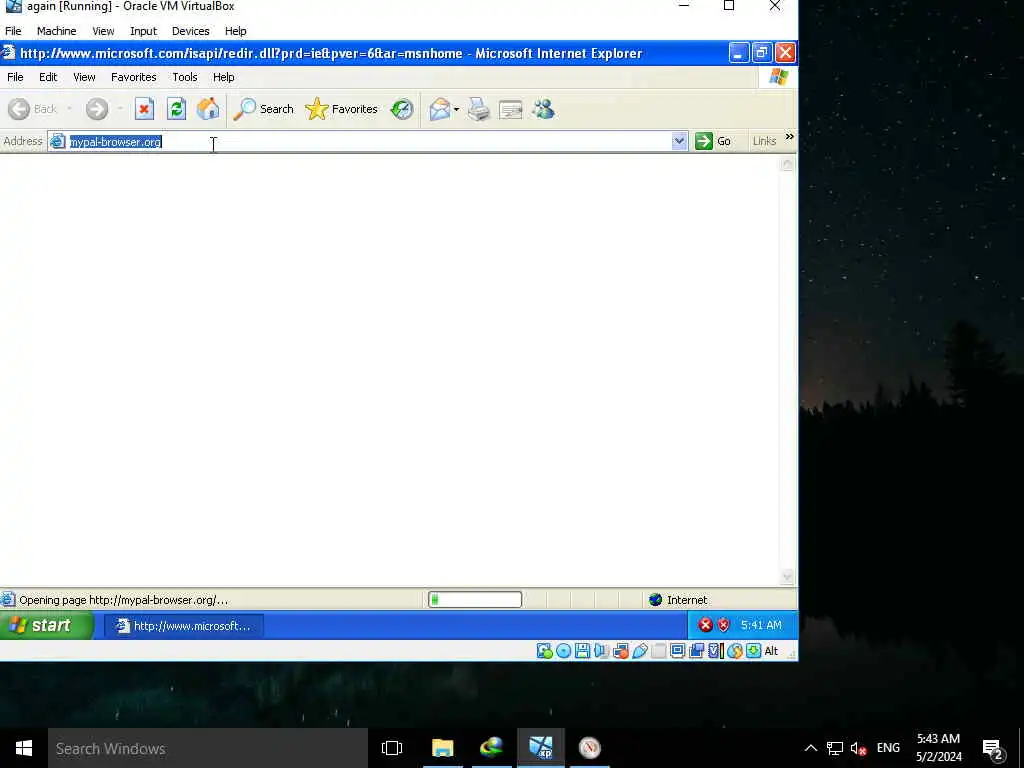Select the microsoft.com taskbar button in XP

click(184, 626)
